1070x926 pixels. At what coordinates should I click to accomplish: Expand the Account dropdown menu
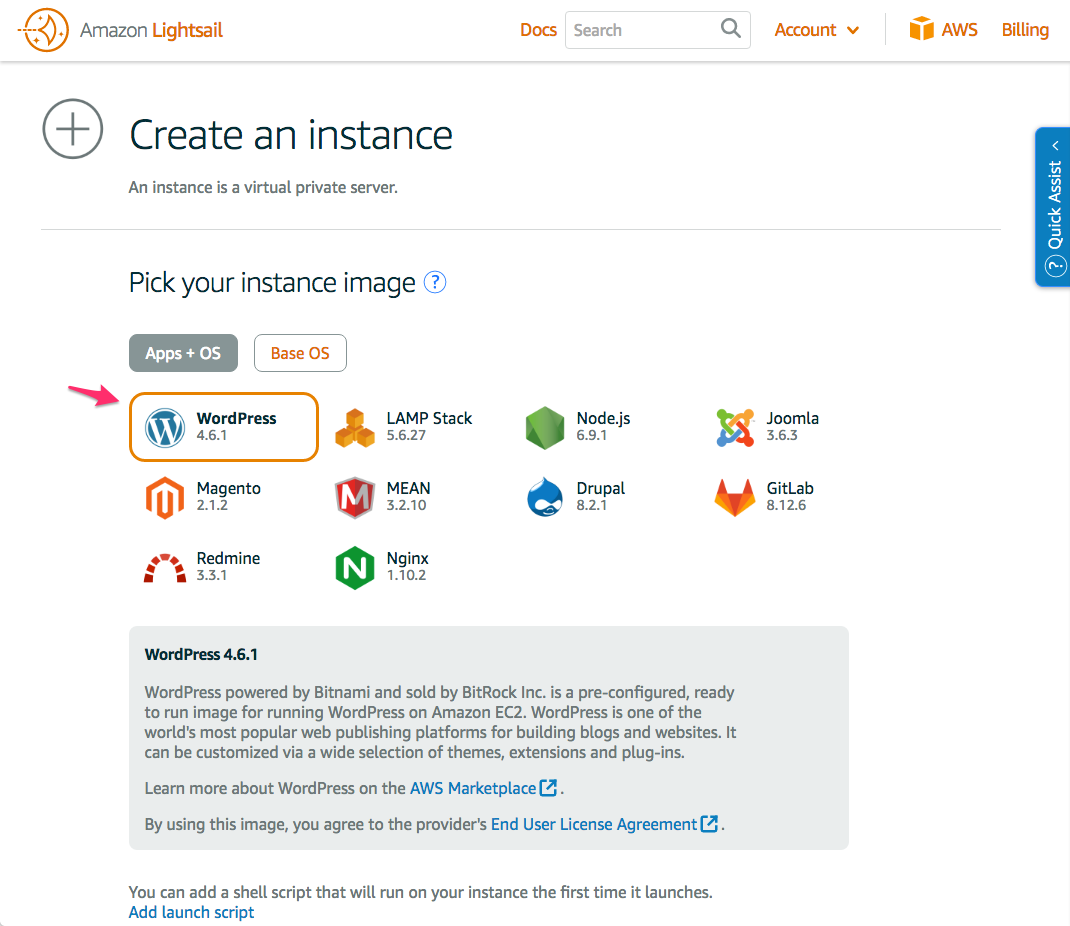[x=816, y=29]
